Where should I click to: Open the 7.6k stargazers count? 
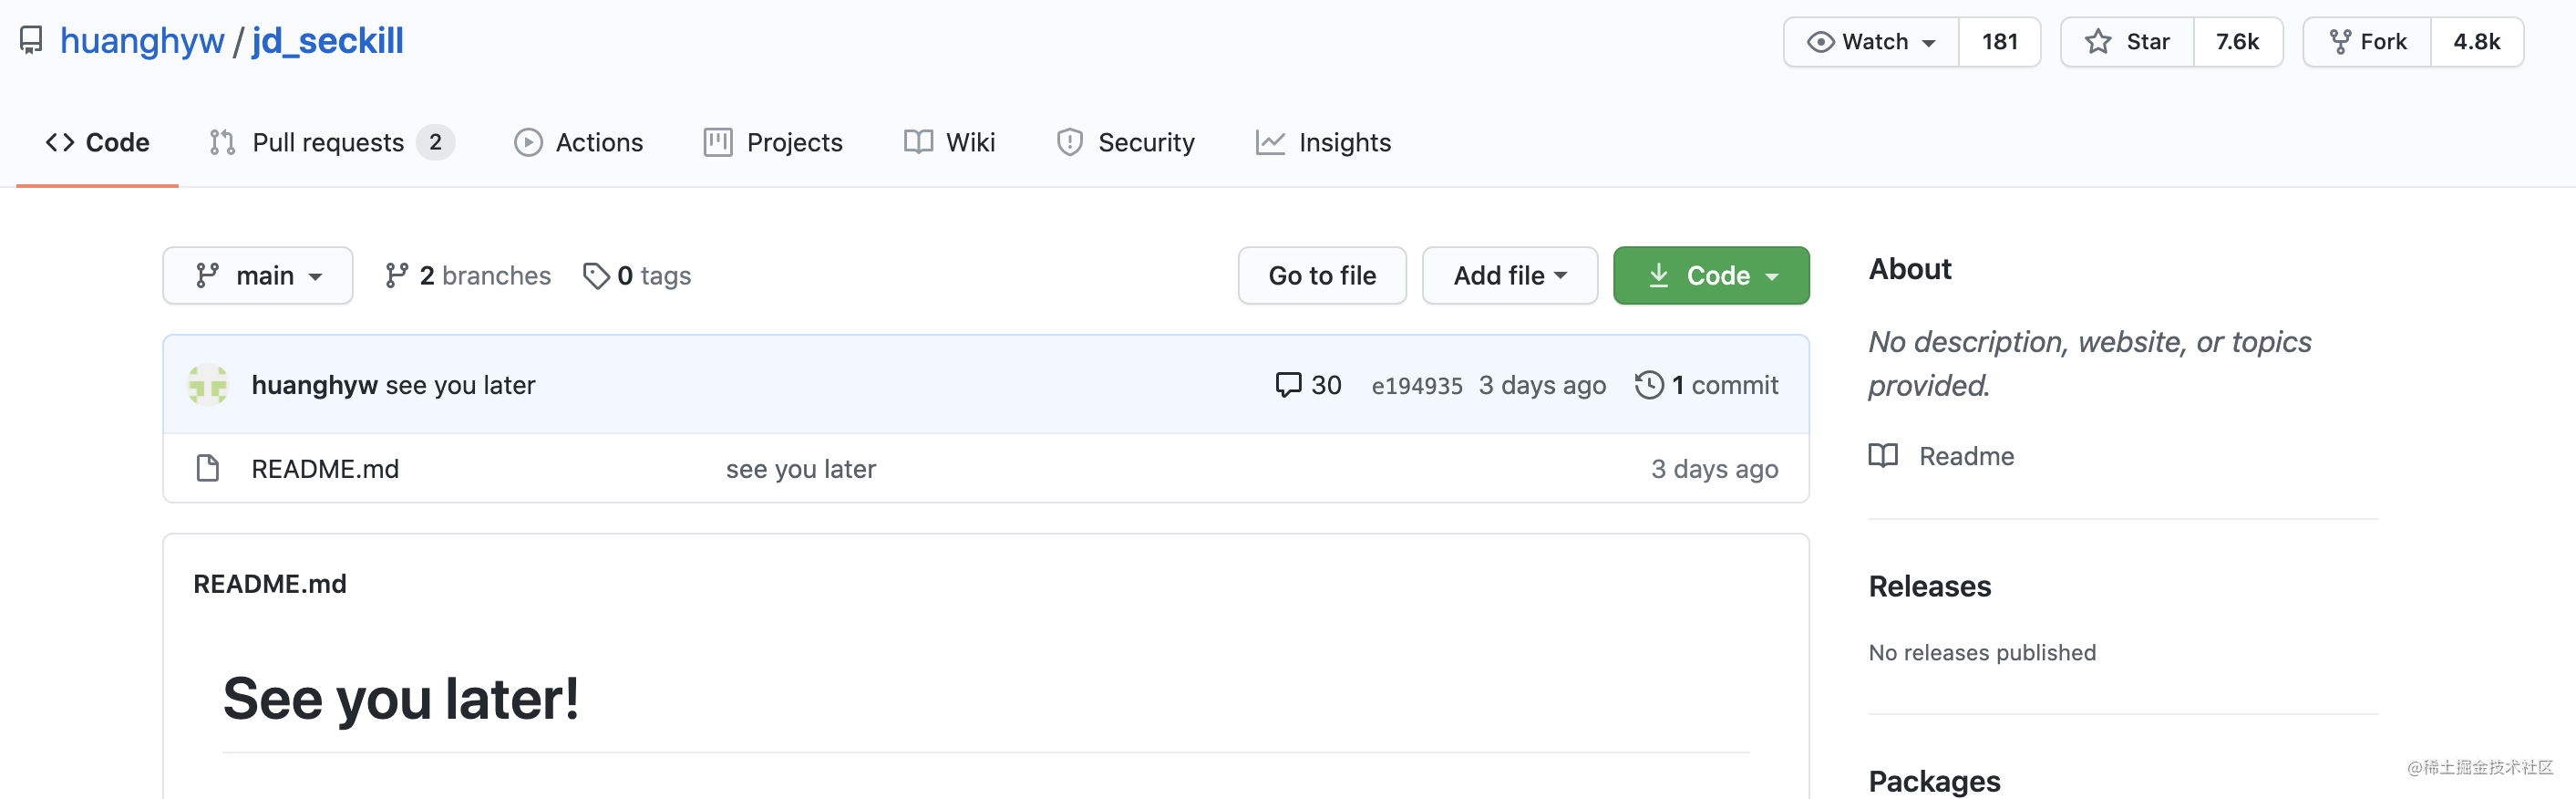coord(2238,42)
